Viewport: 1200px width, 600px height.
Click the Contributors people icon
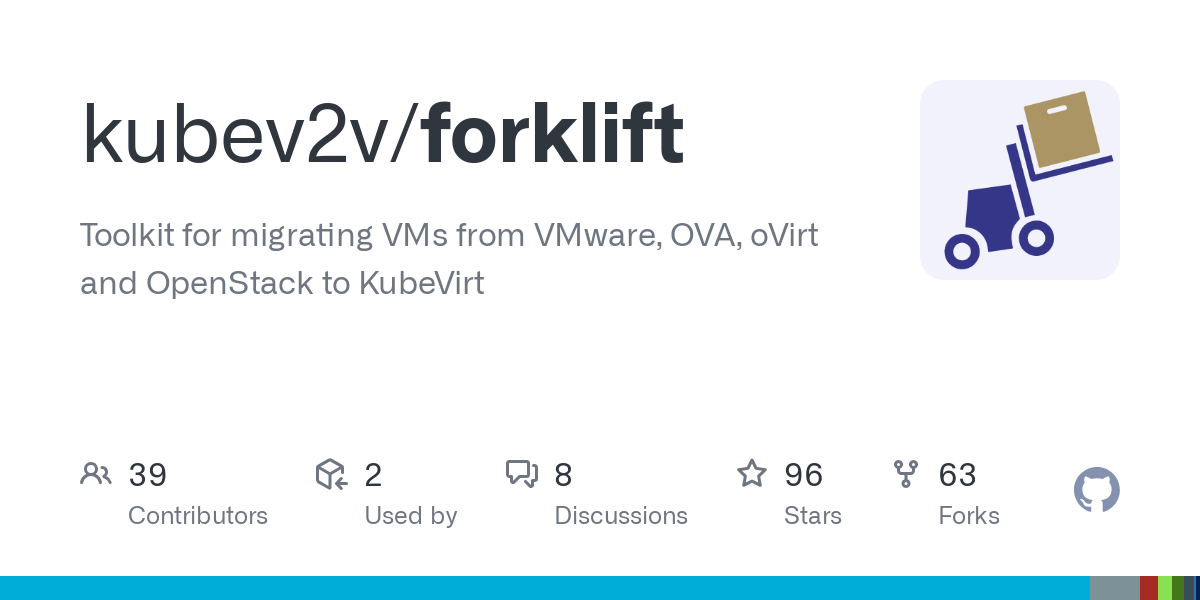[x=96, y=474]
